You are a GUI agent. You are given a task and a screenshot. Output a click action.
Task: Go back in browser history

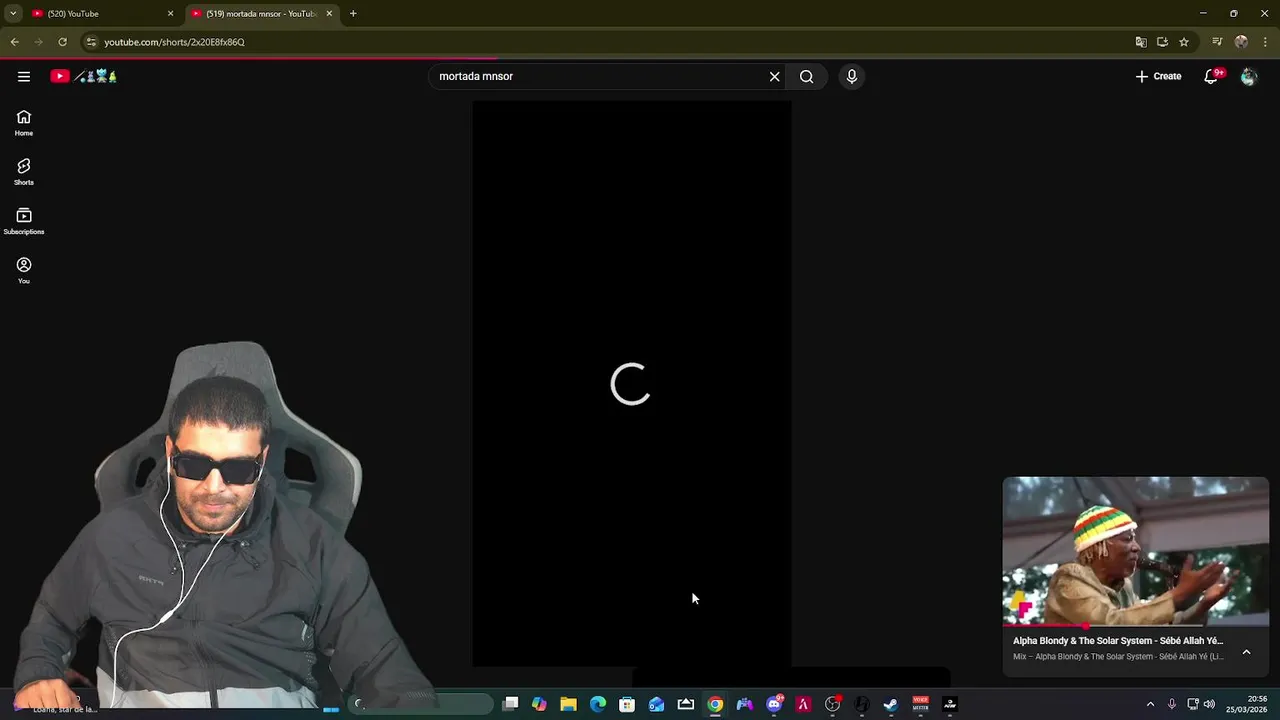14,42
